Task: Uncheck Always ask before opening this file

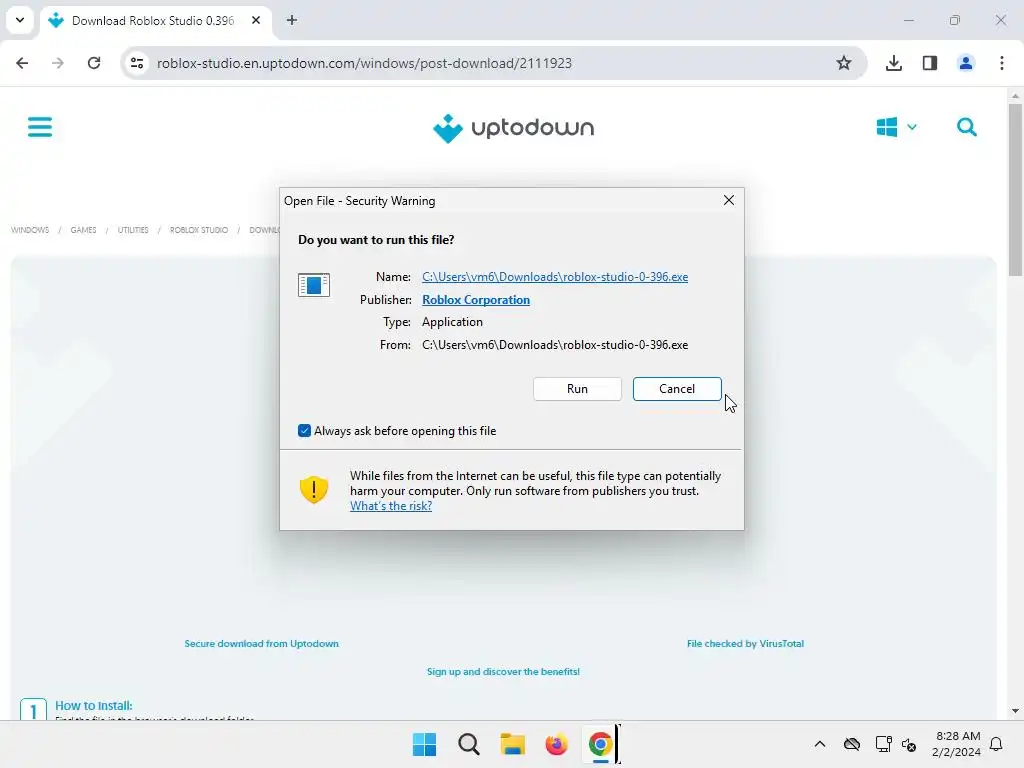Action: click(x=304, y=430)
